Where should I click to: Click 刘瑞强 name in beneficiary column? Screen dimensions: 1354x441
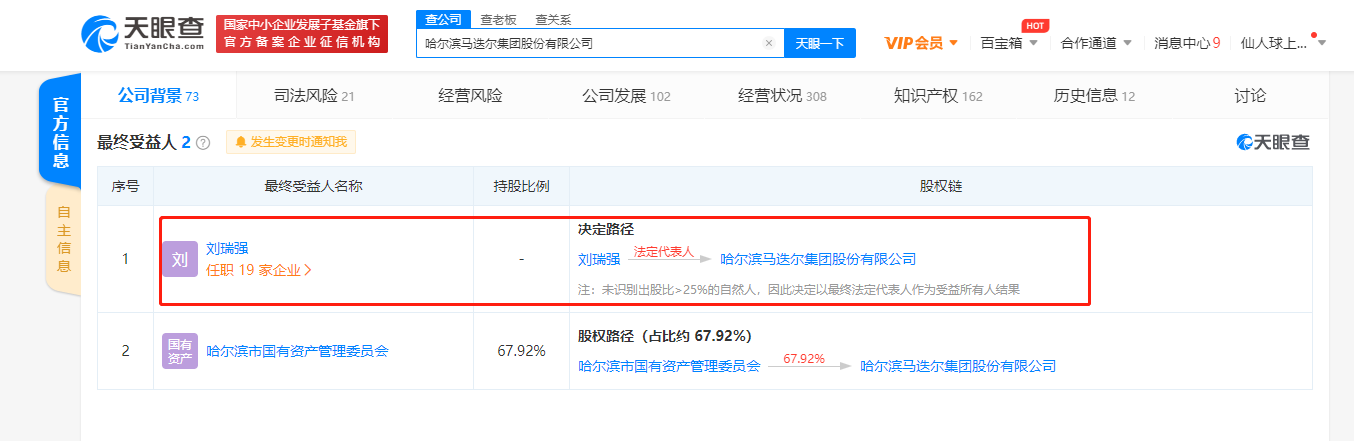227,248
